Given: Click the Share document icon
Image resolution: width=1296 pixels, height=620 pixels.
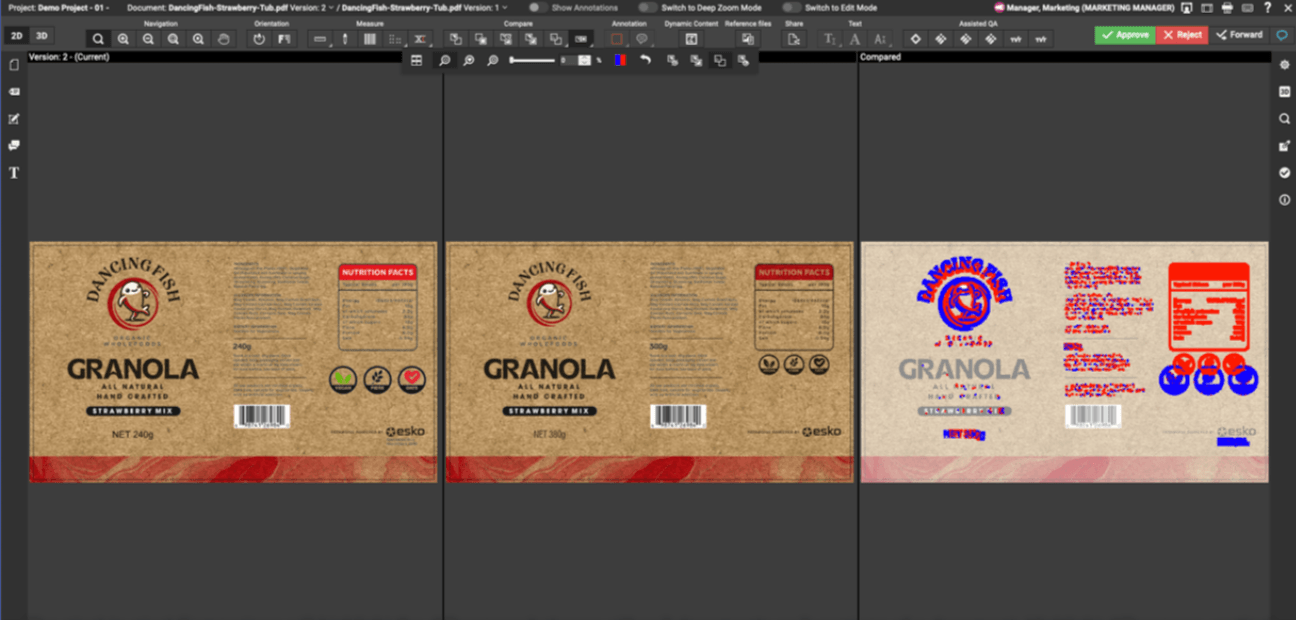Looking at the screenshot, I should click(x=793, y=39).
